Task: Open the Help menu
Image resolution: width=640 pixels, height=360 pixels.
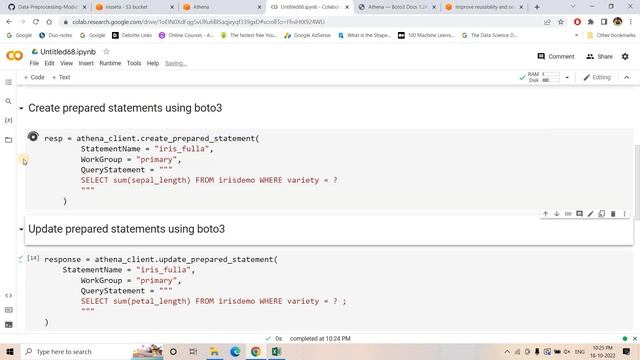Action: pos(153,63)
